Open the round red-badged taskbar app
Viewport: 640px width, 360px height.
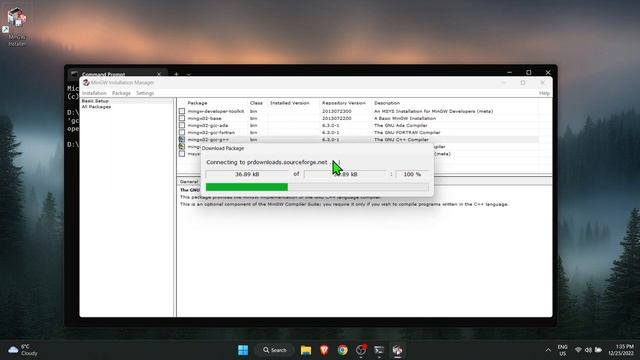pos(361,350)
